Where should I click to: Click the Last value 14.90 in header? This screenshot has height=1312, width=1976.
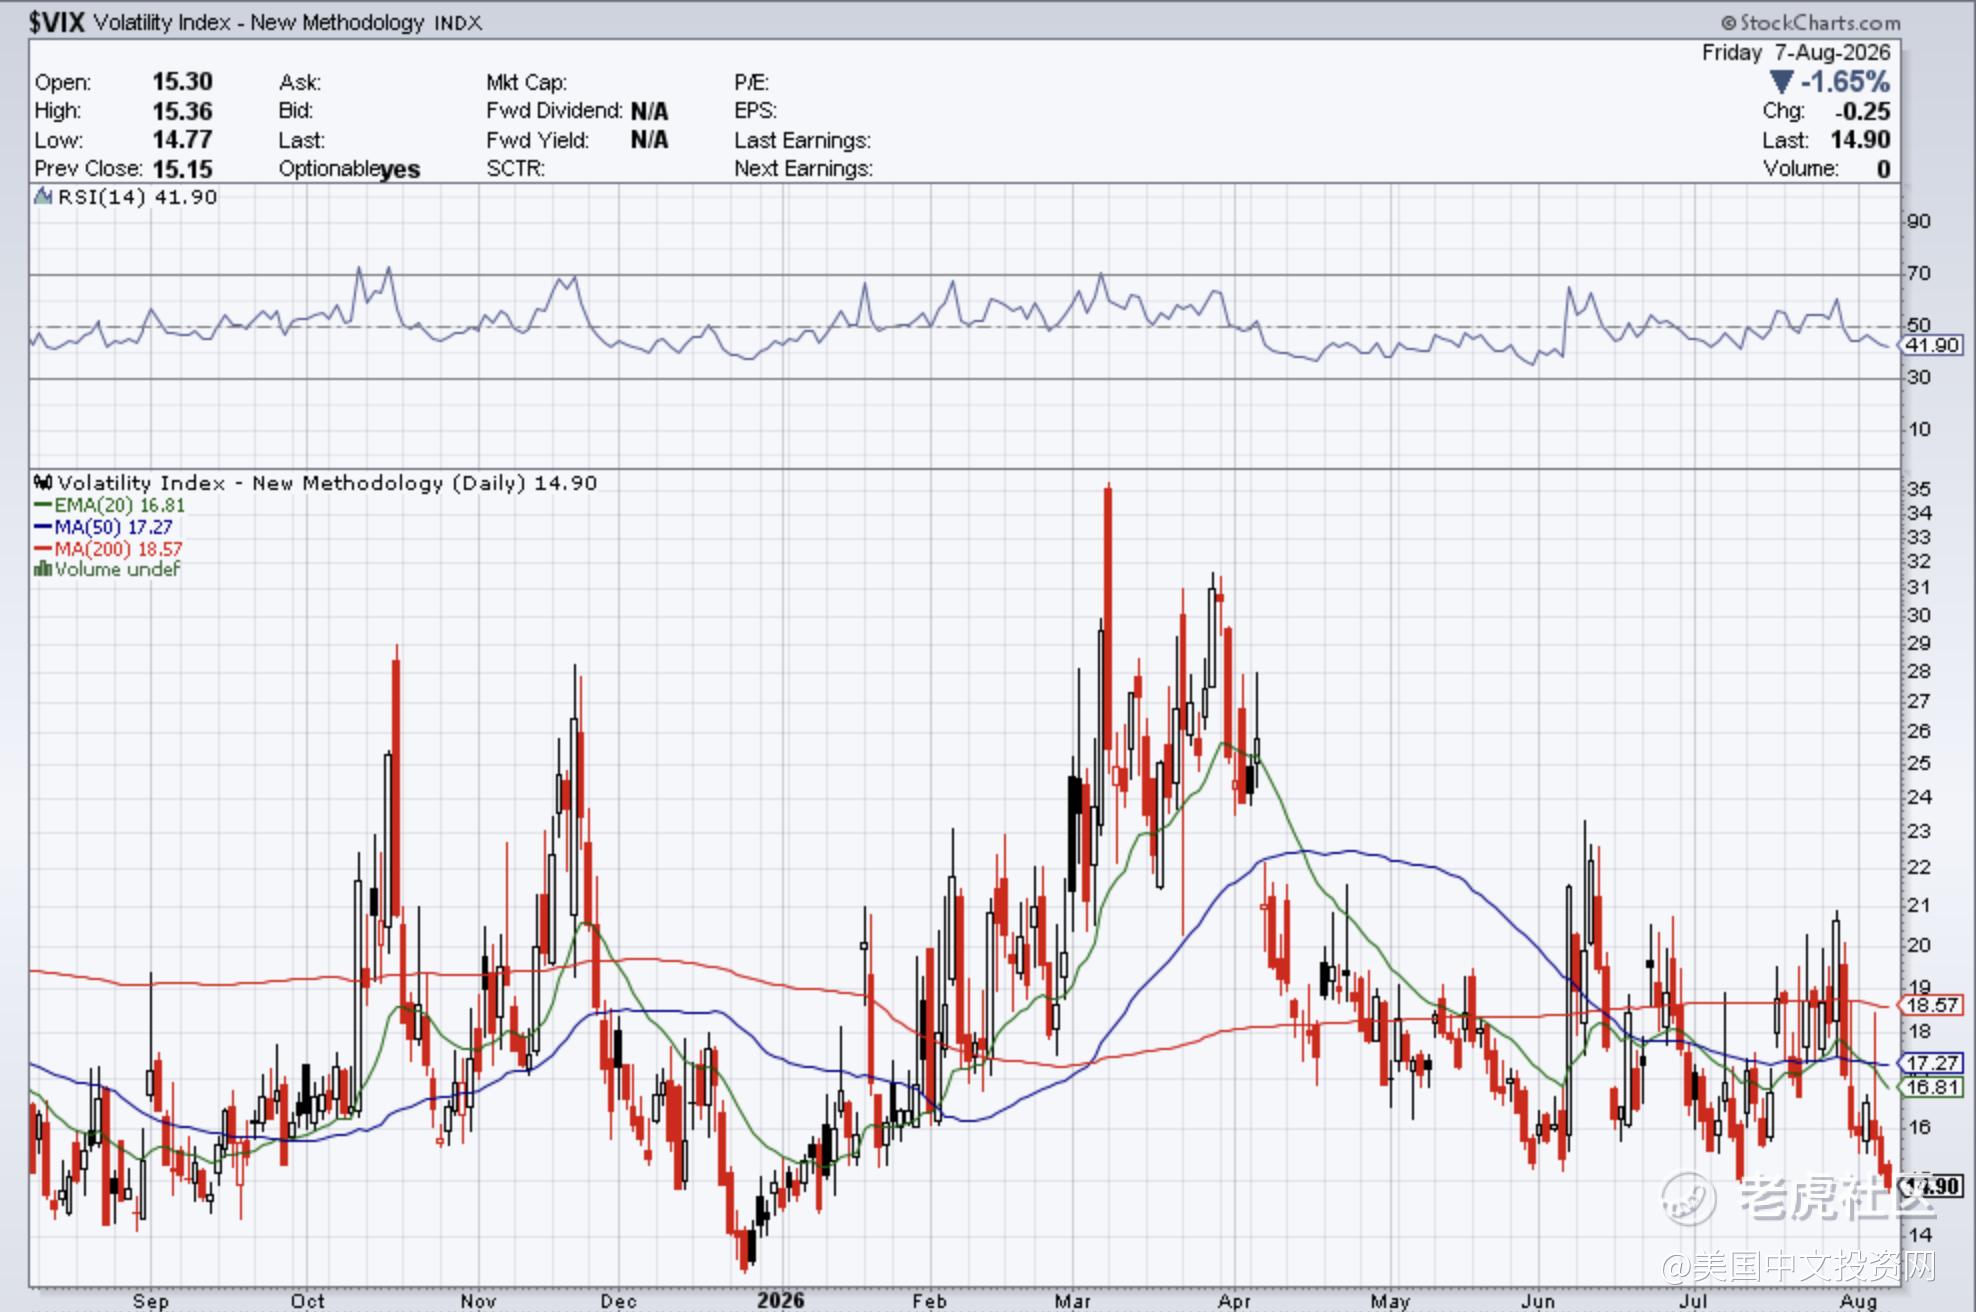click(1861, 140)
